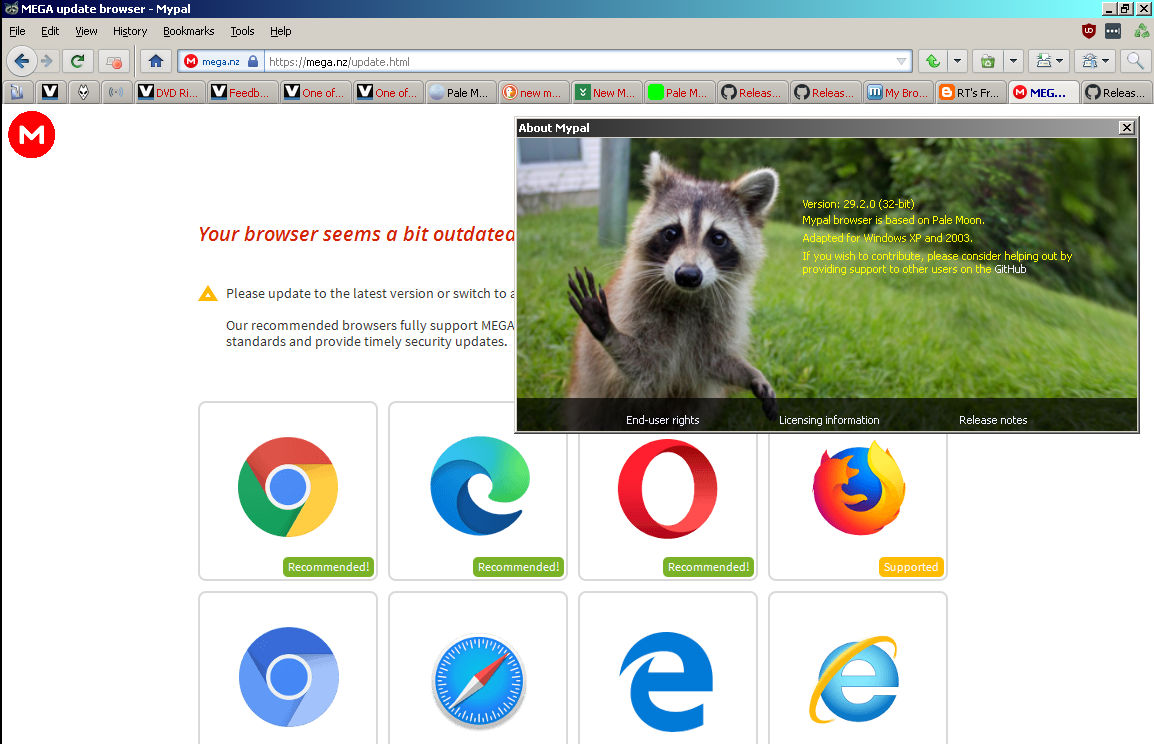Click the legacy Edge blue e icon
The image size is (1154, 744).
(x=667, y=681)
